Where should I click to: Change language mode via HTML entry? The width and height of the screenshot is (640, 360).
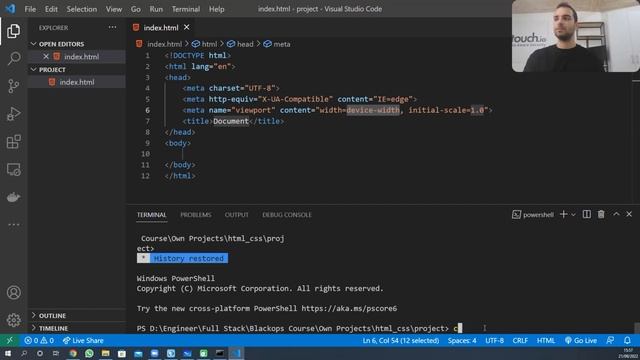pos(546,340)
